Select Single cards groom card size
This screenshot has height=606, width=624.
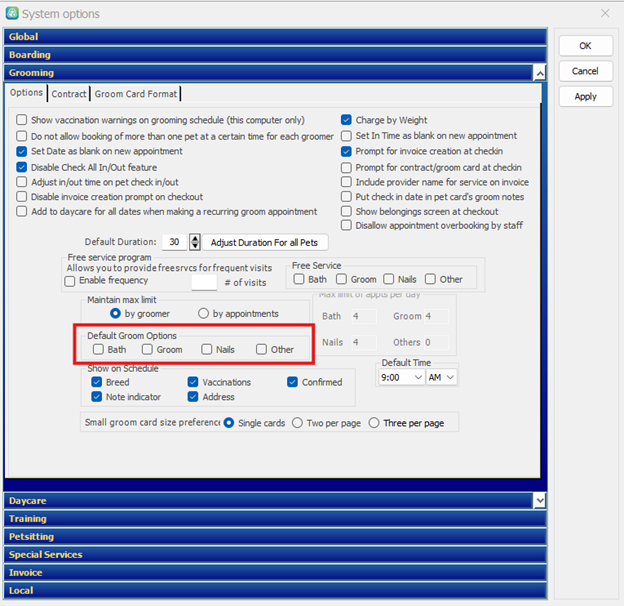(x=229, y=423)
